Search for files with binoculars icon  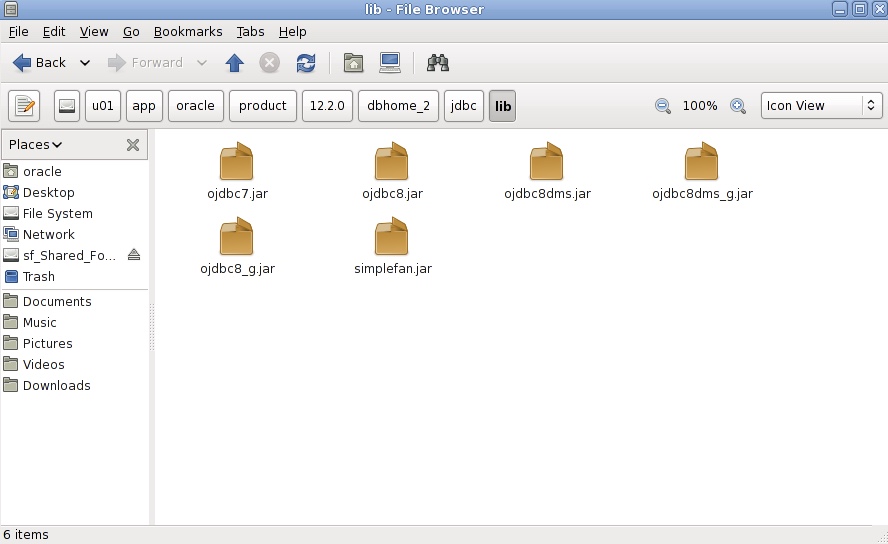[438, 63]
